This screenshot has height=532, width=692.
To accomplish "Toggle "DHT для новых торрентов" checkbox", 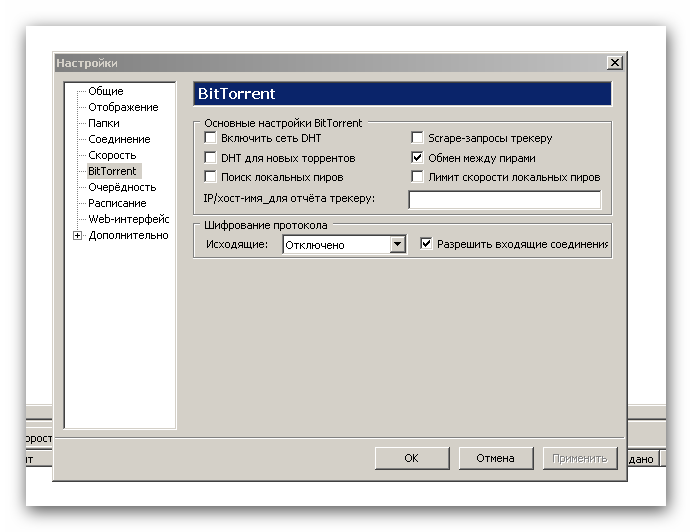I will coord(211,158).
